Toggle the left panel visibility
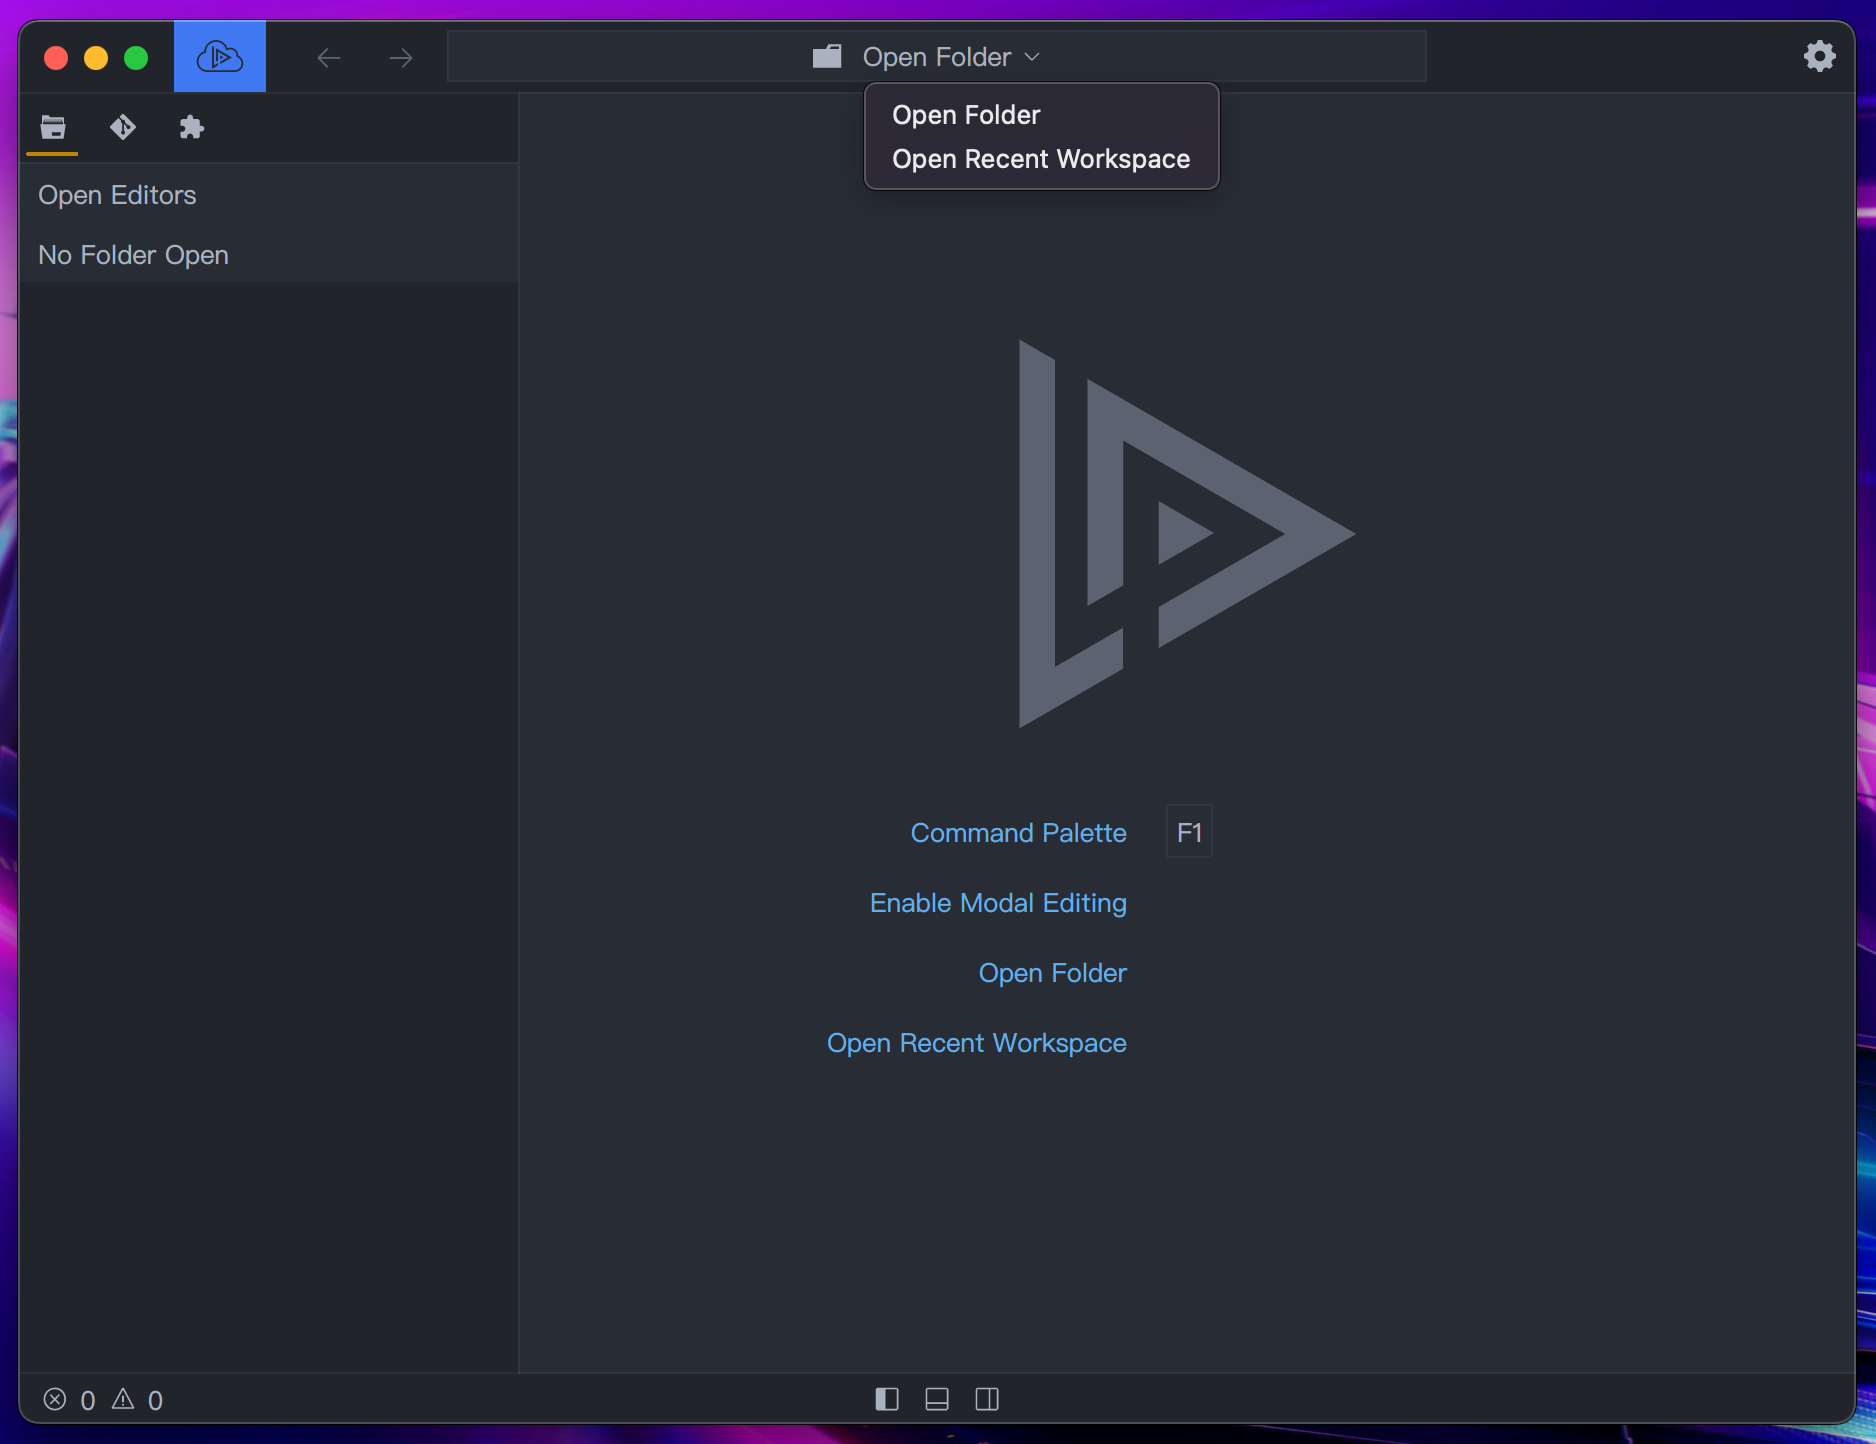Image resolution: width=1876 pixels, height=1444 pixels. click(x=886, y=1399)
